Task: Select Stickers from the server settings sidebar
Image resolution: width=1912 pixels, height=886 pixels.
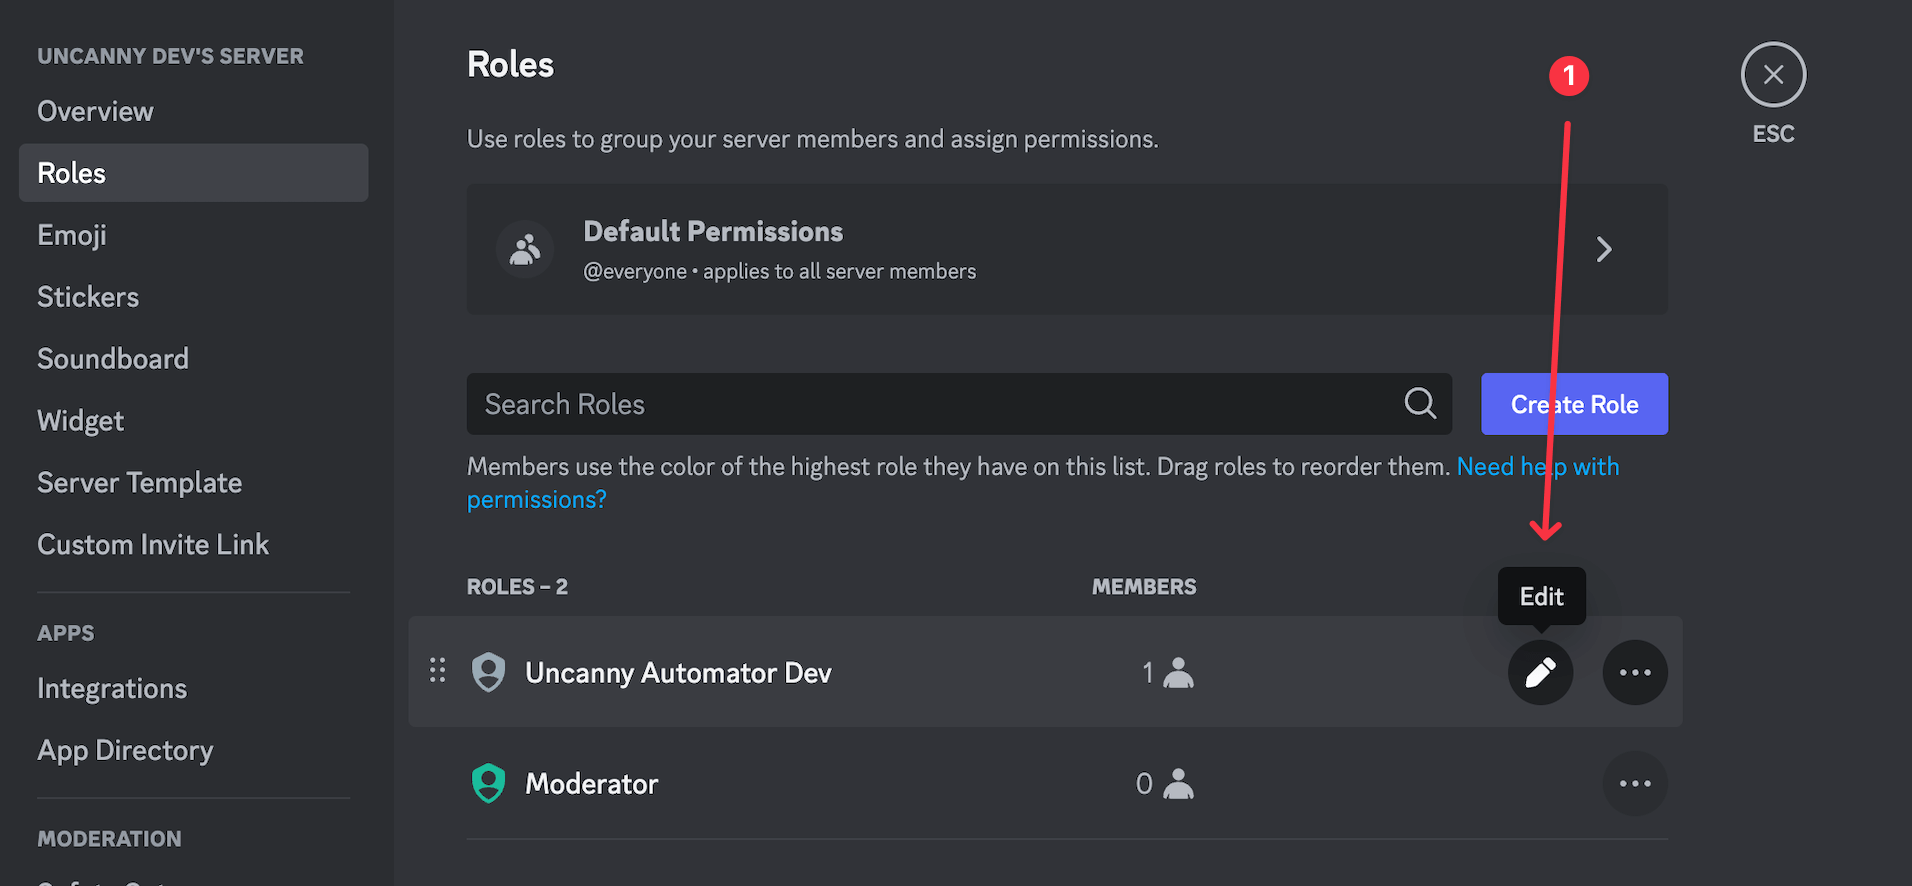Action: tap(88, 297)
